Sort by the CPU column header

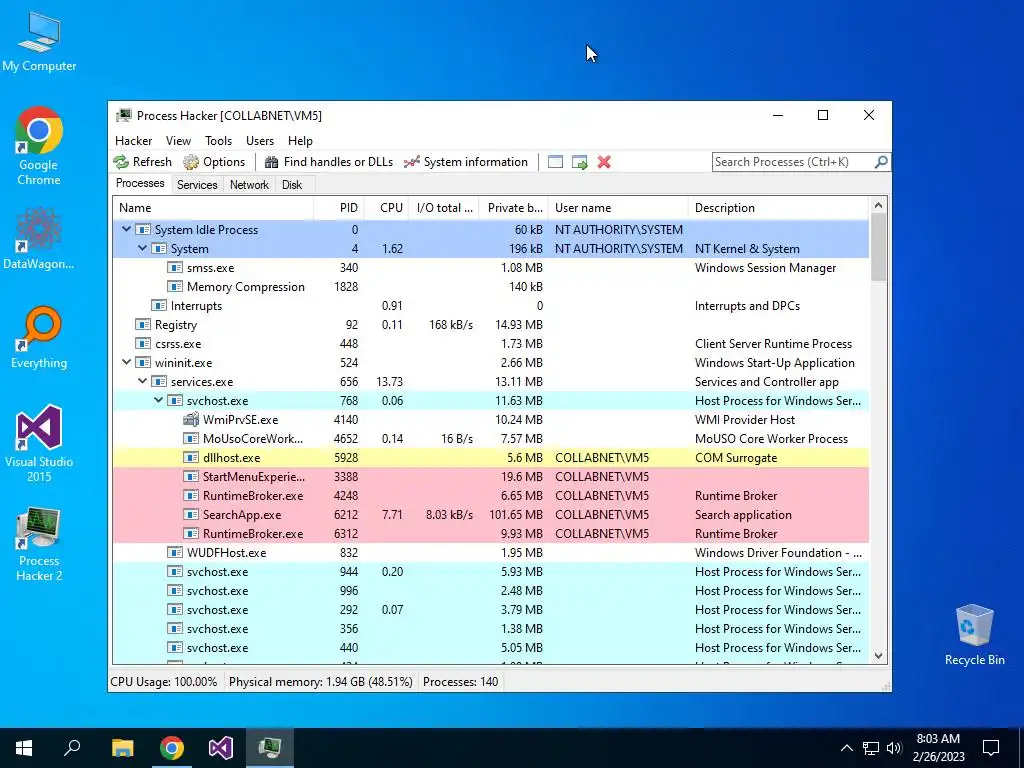coord(386,208)
